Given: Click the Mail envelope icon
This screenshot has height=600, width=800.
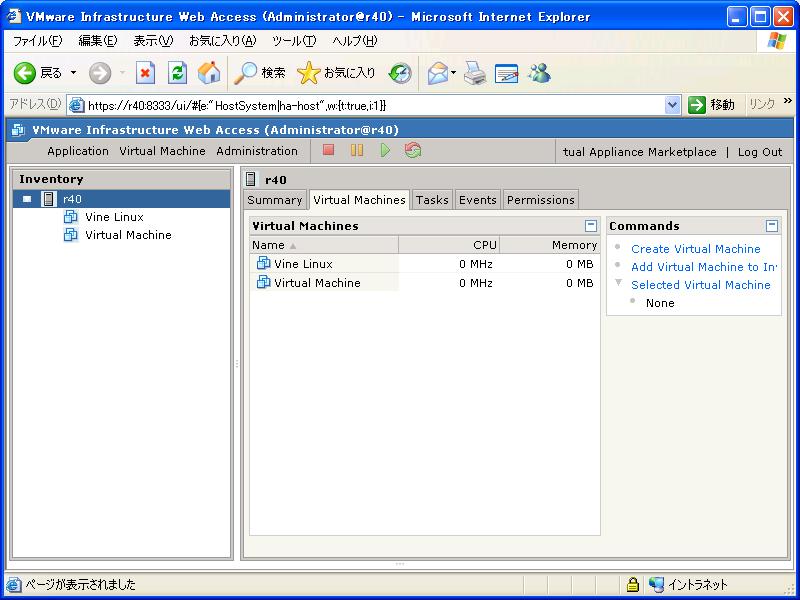Looking at the screenshot, I should tap(438, 73).
